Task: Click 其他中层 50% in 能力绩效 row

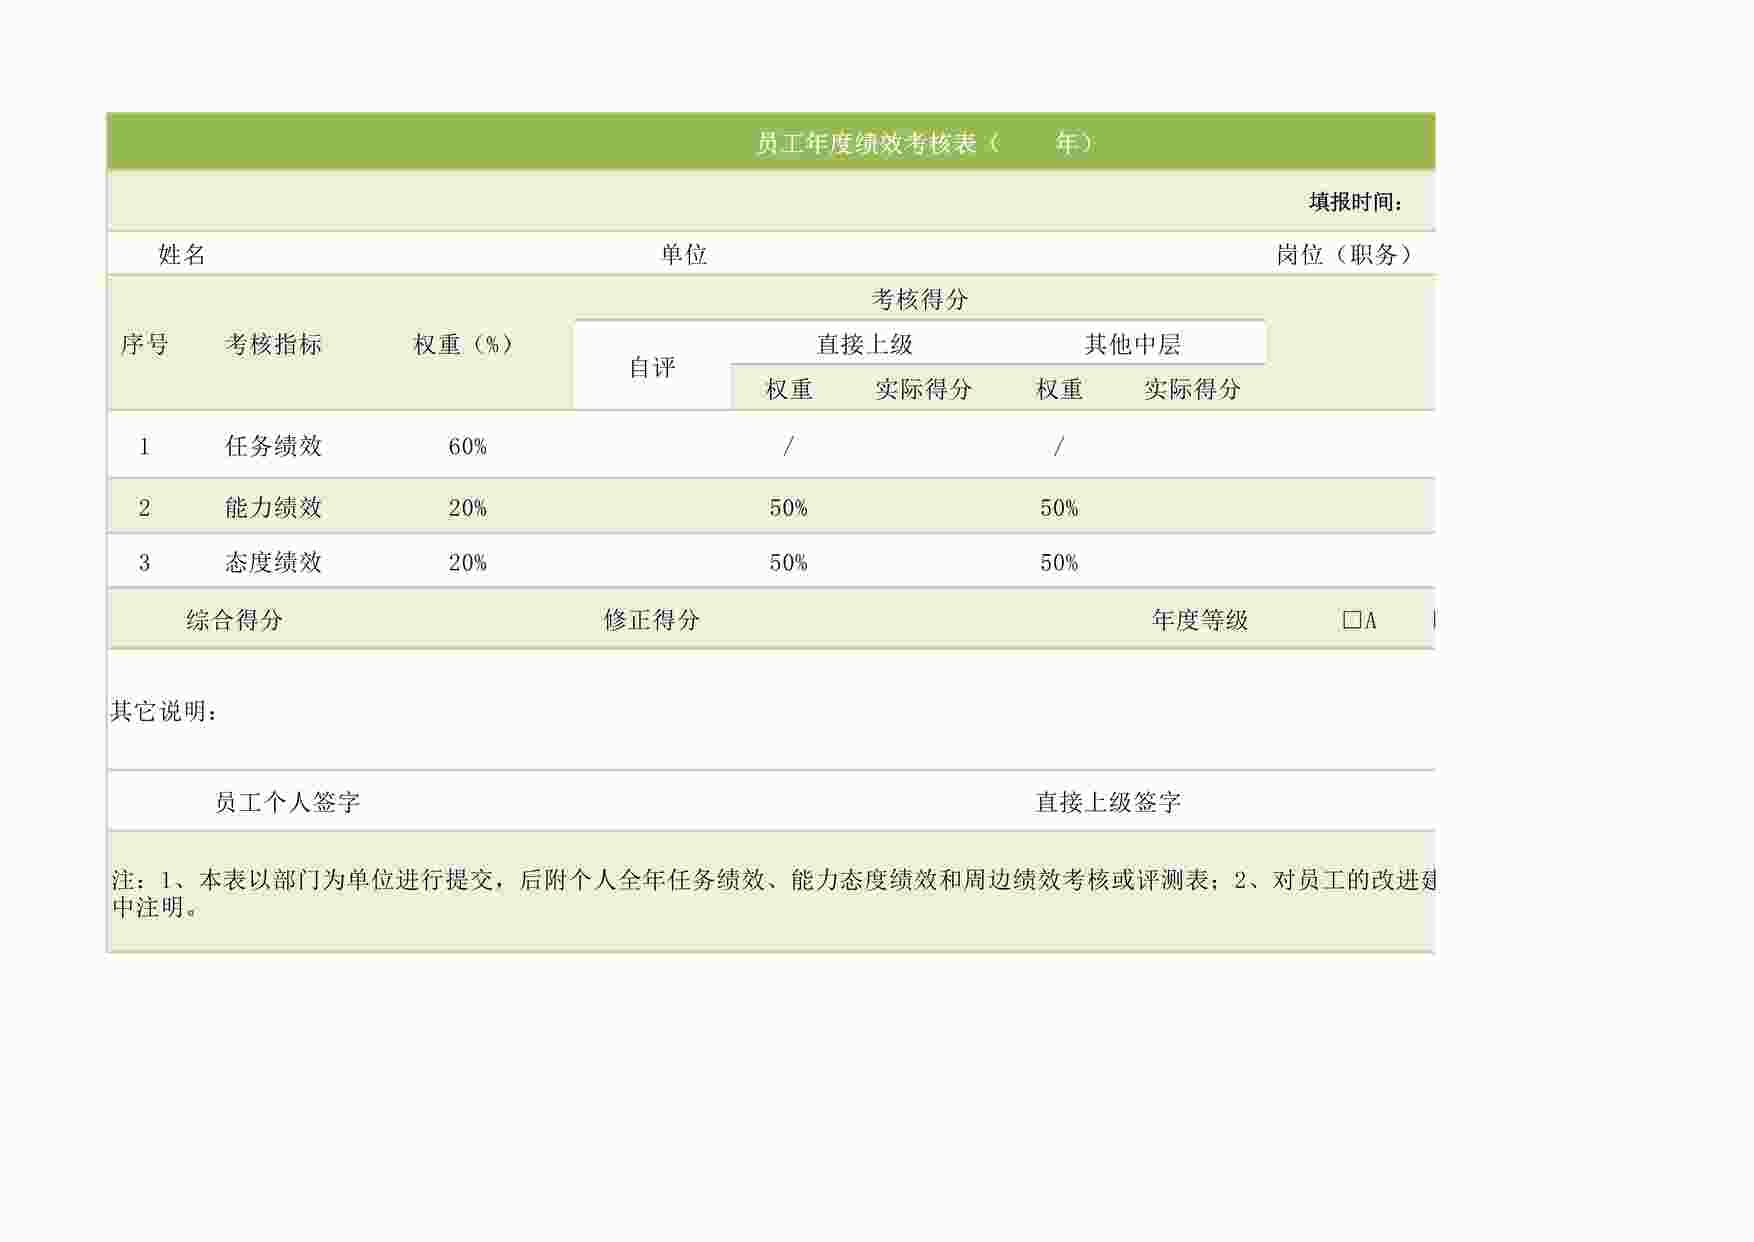Action: click(x=1059, y=508)
